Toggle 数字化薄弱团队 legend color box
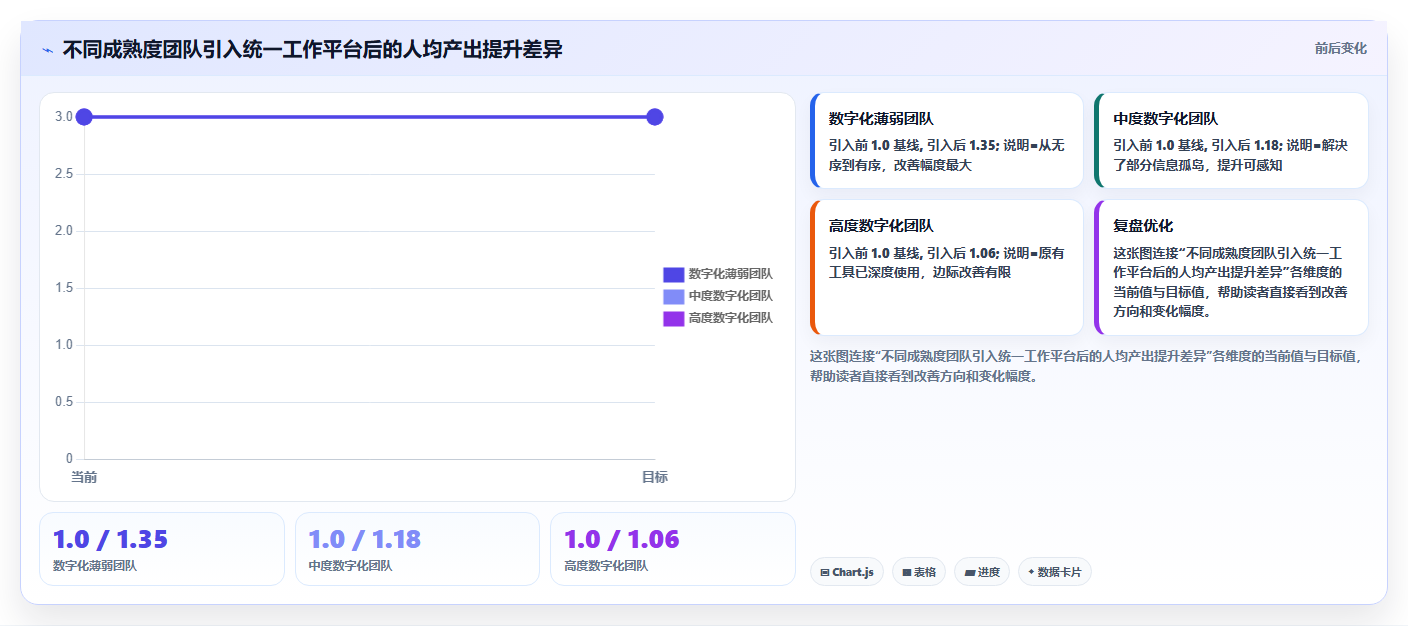This screenshot has width=1408, height=626. point(673,274)
